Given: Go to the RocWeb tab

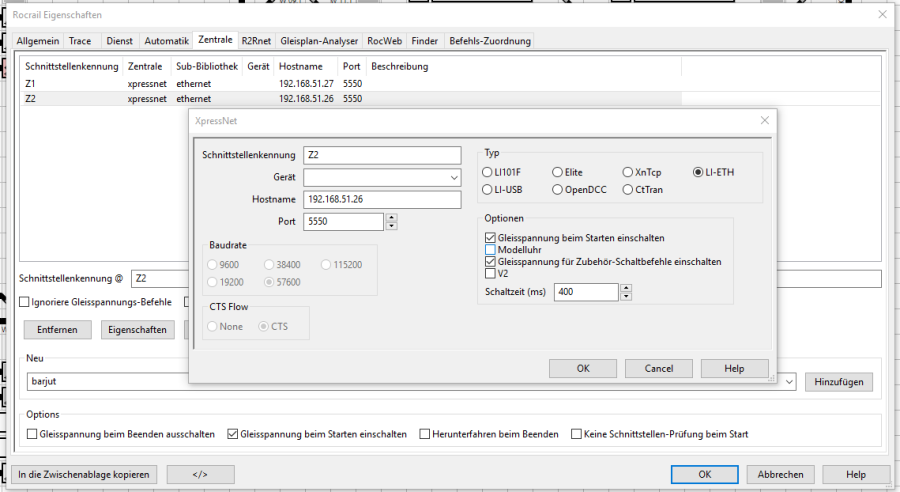Looking at the screenshot, I should [x=385, y=41].
